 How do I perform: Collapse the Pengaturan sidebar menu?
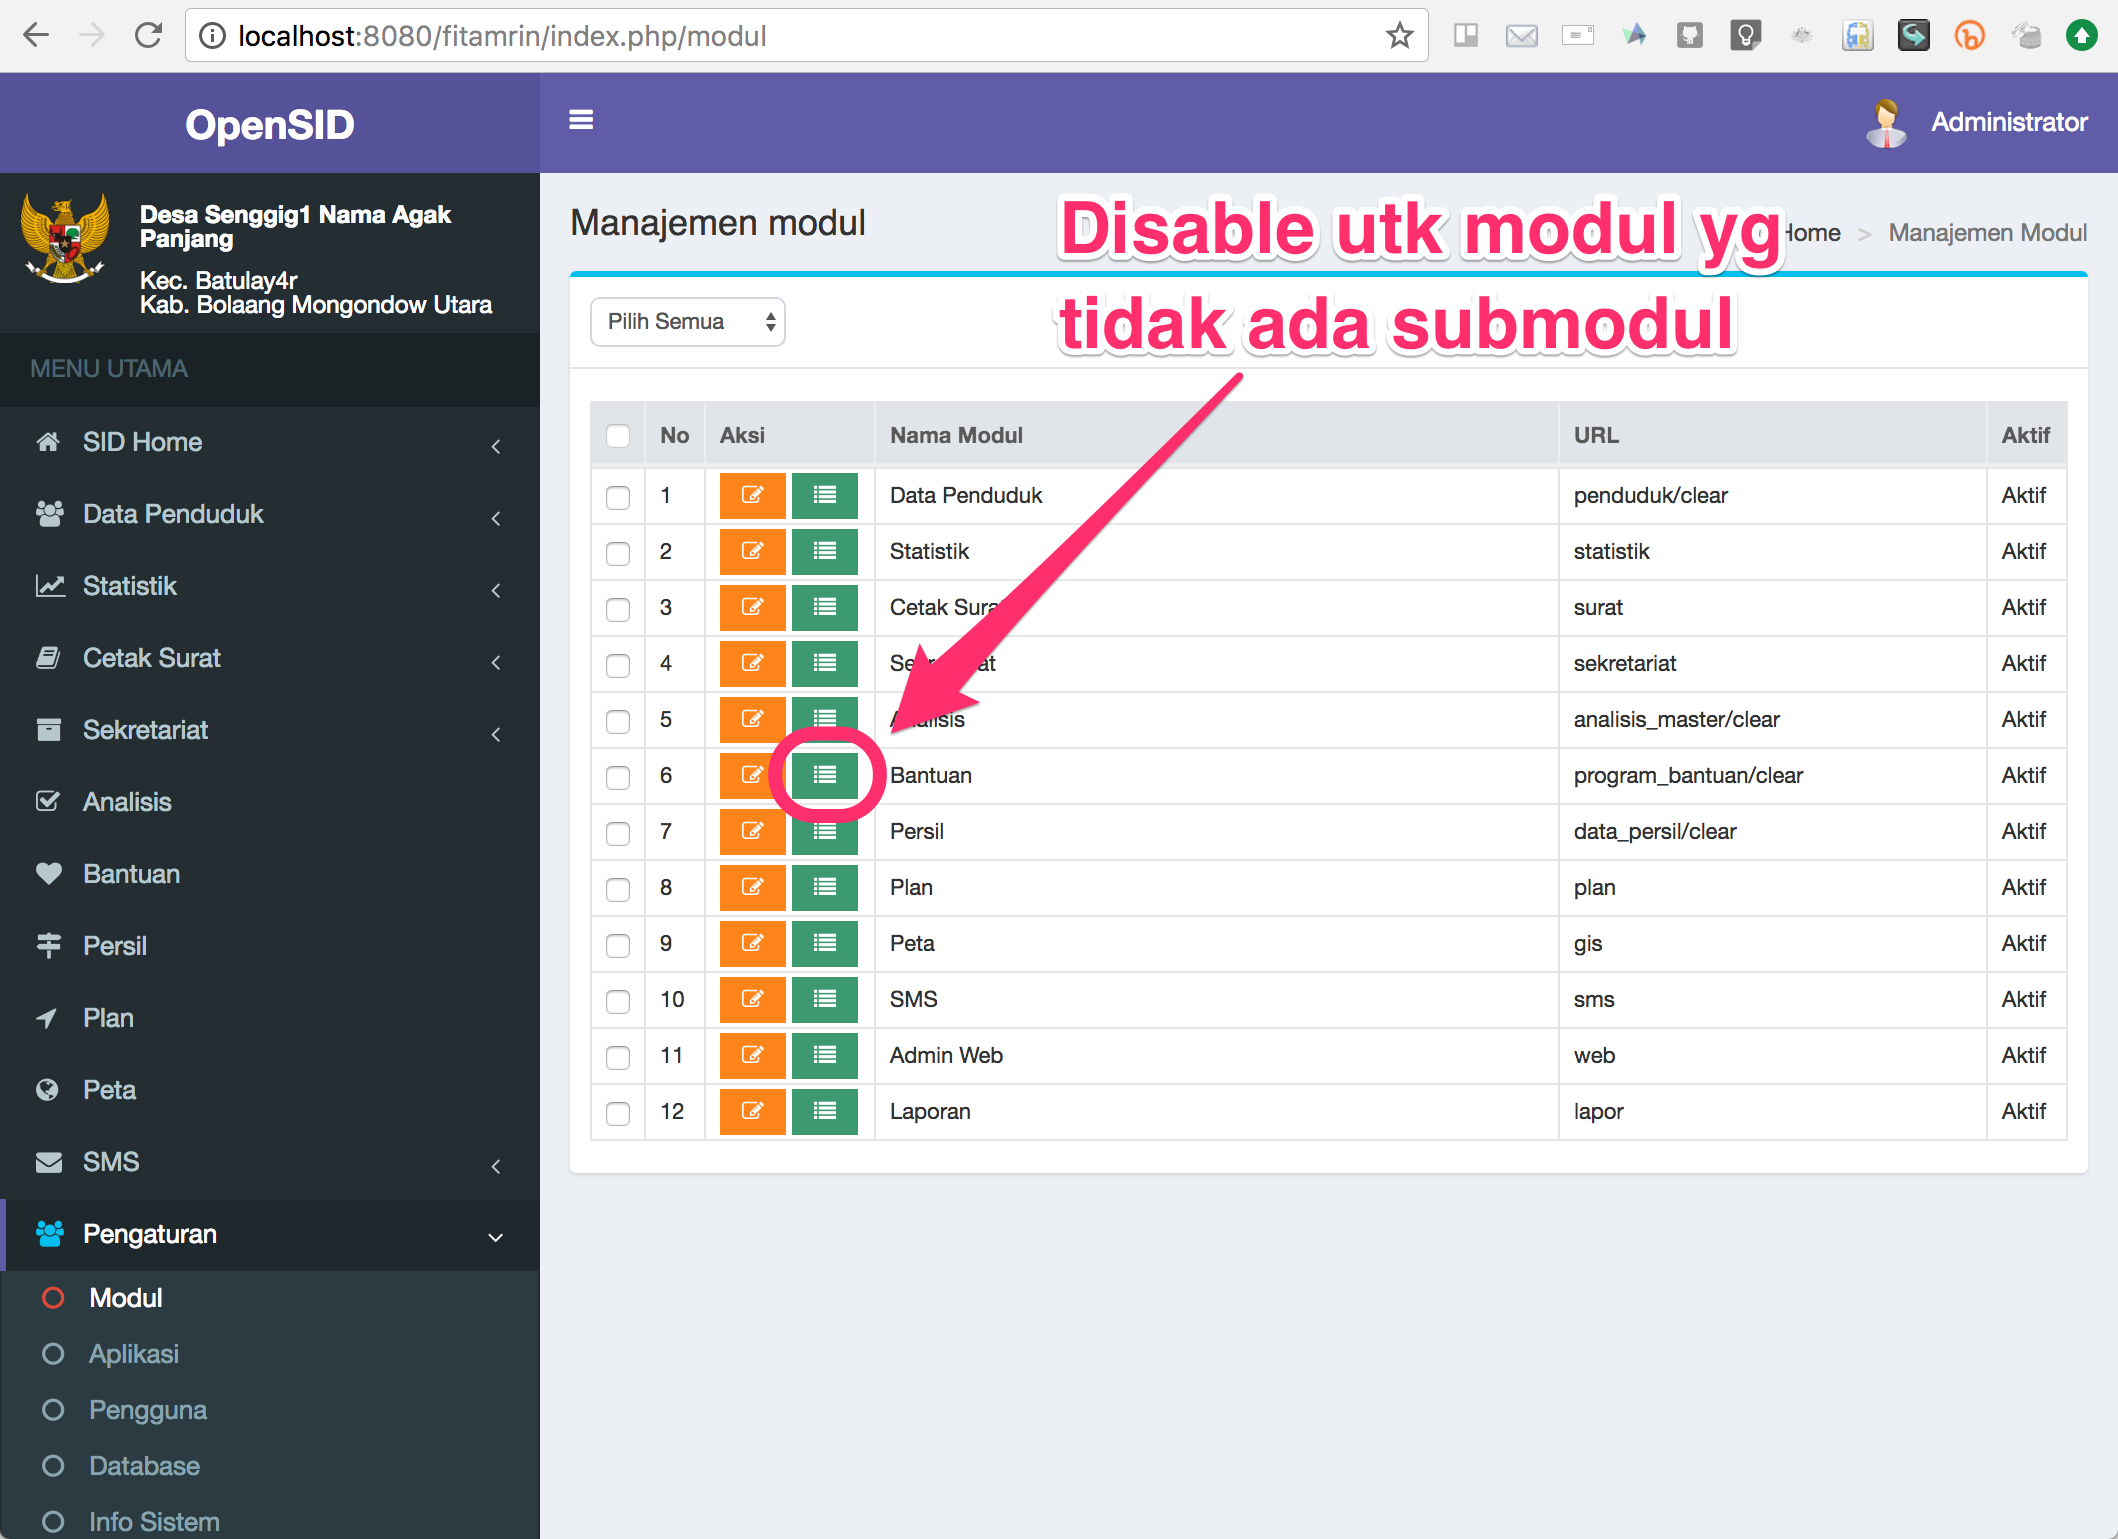(x=150, y=1234)
